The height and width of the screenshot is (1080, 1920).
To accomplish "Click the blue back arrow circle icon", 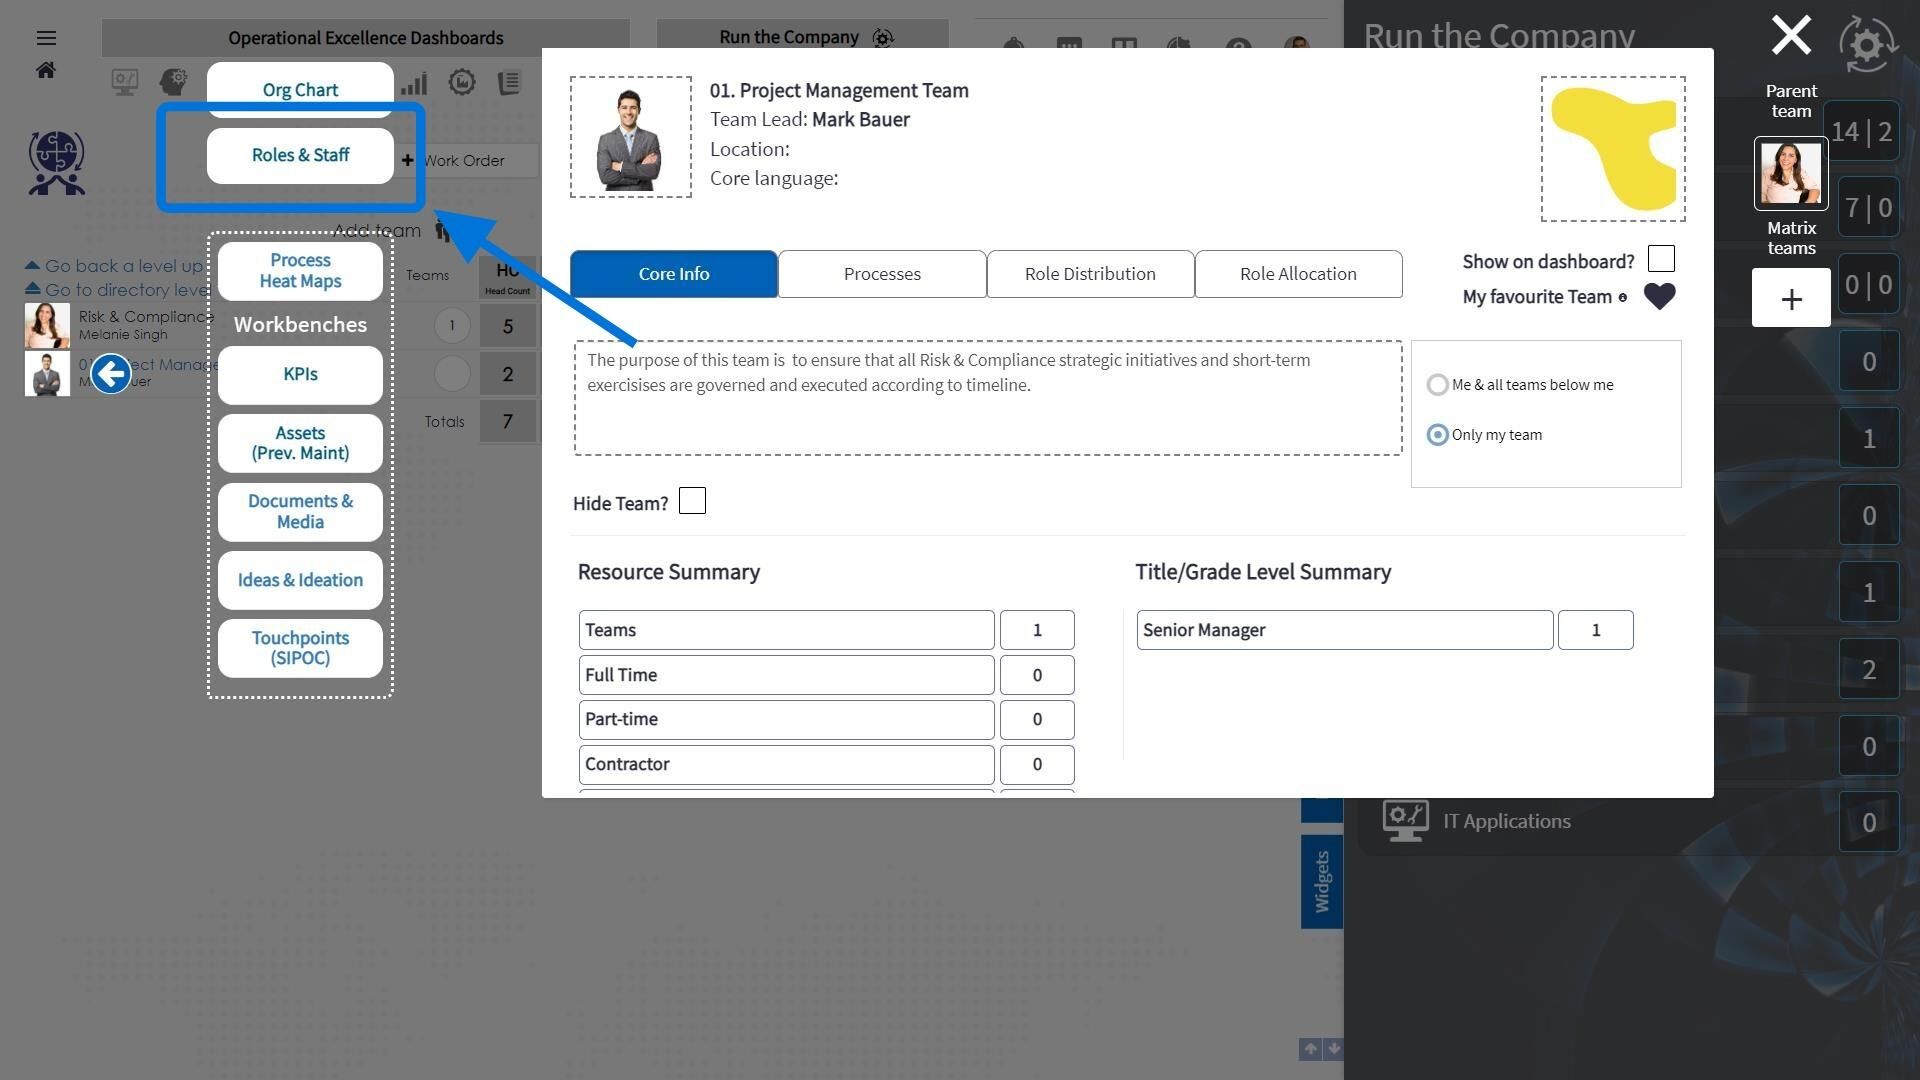I will point(111,374).
